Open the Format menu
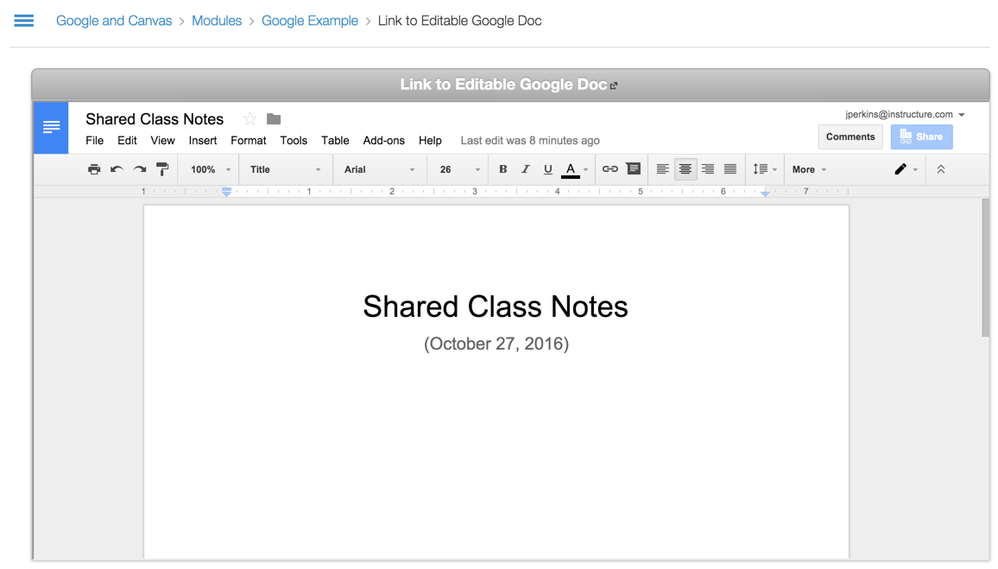 (x=248, y=141)
